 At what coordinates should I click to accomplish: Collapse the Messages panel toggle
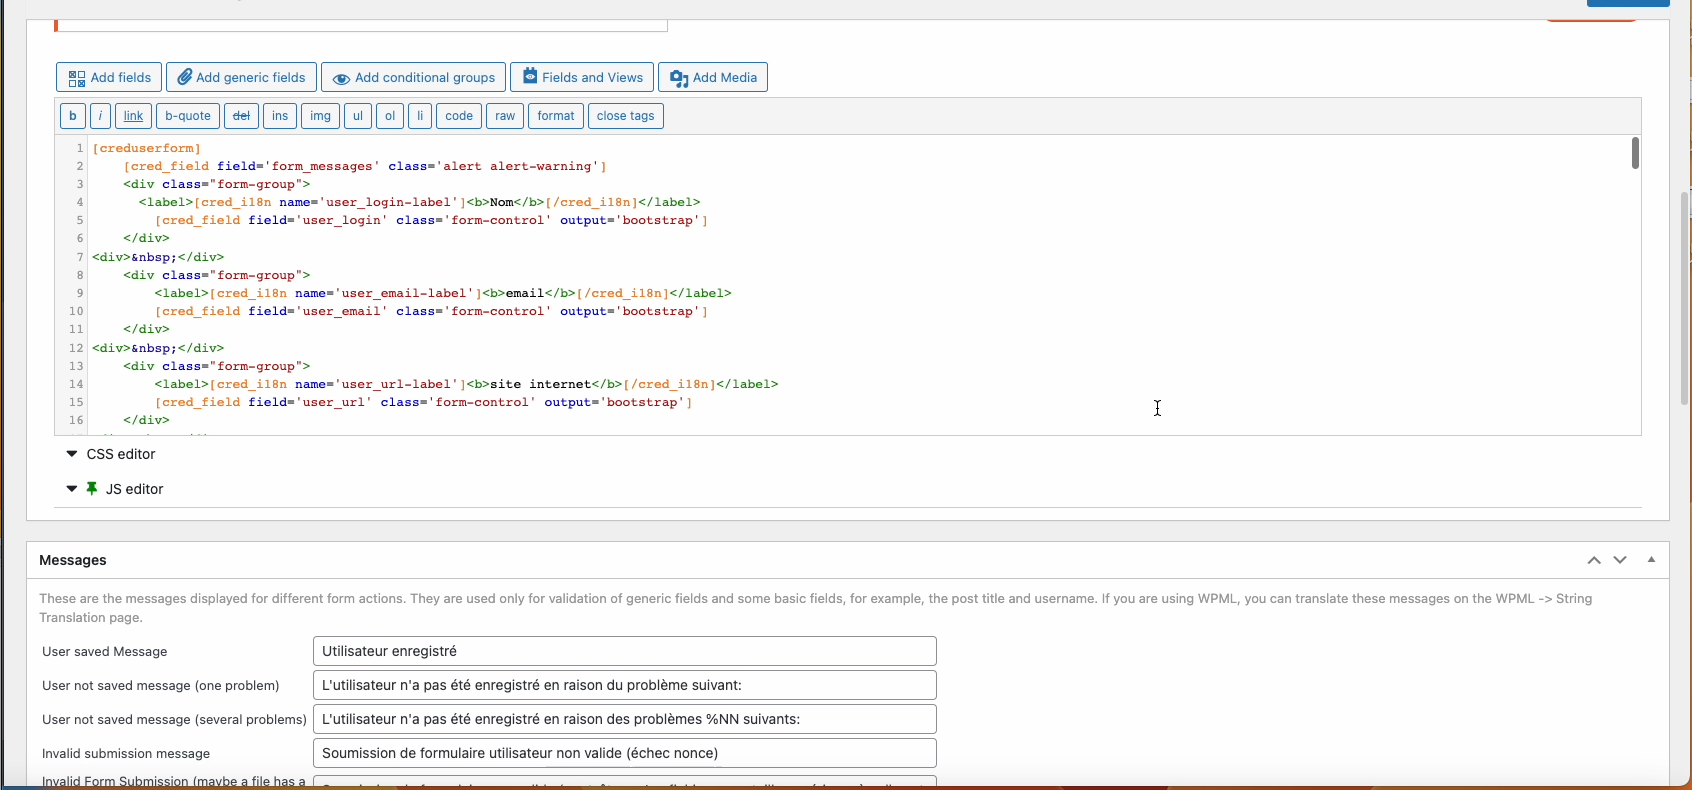tap(1651, 560)
